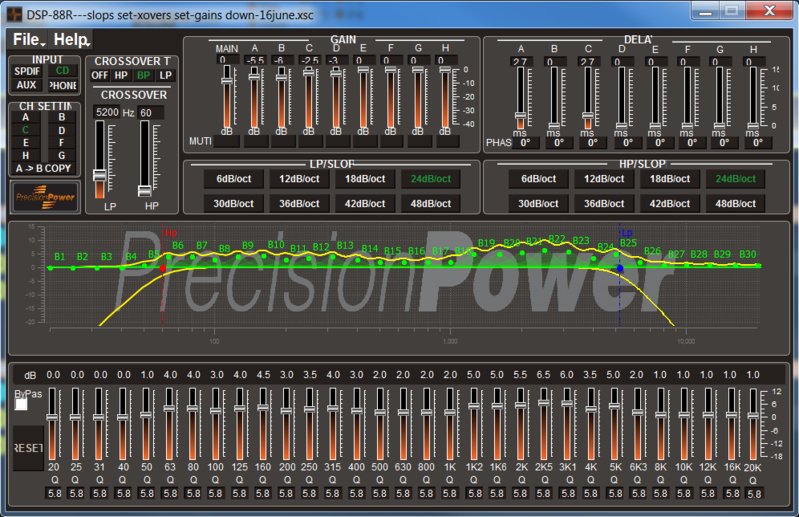Open the File menu
Viewport: 799px width, 517px height.
click(x=29, y=40)
